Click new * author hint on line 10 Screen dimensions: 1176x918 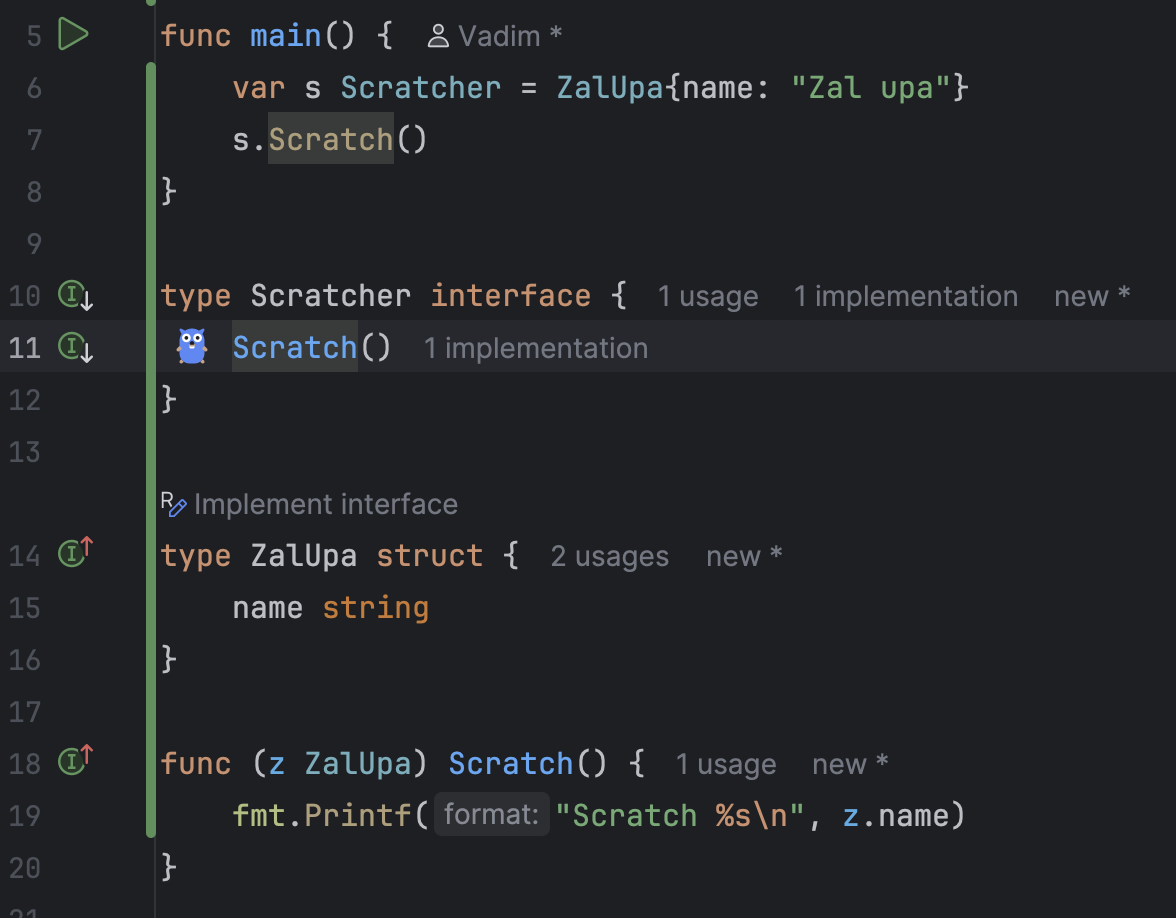click(x=1092, y=296)
